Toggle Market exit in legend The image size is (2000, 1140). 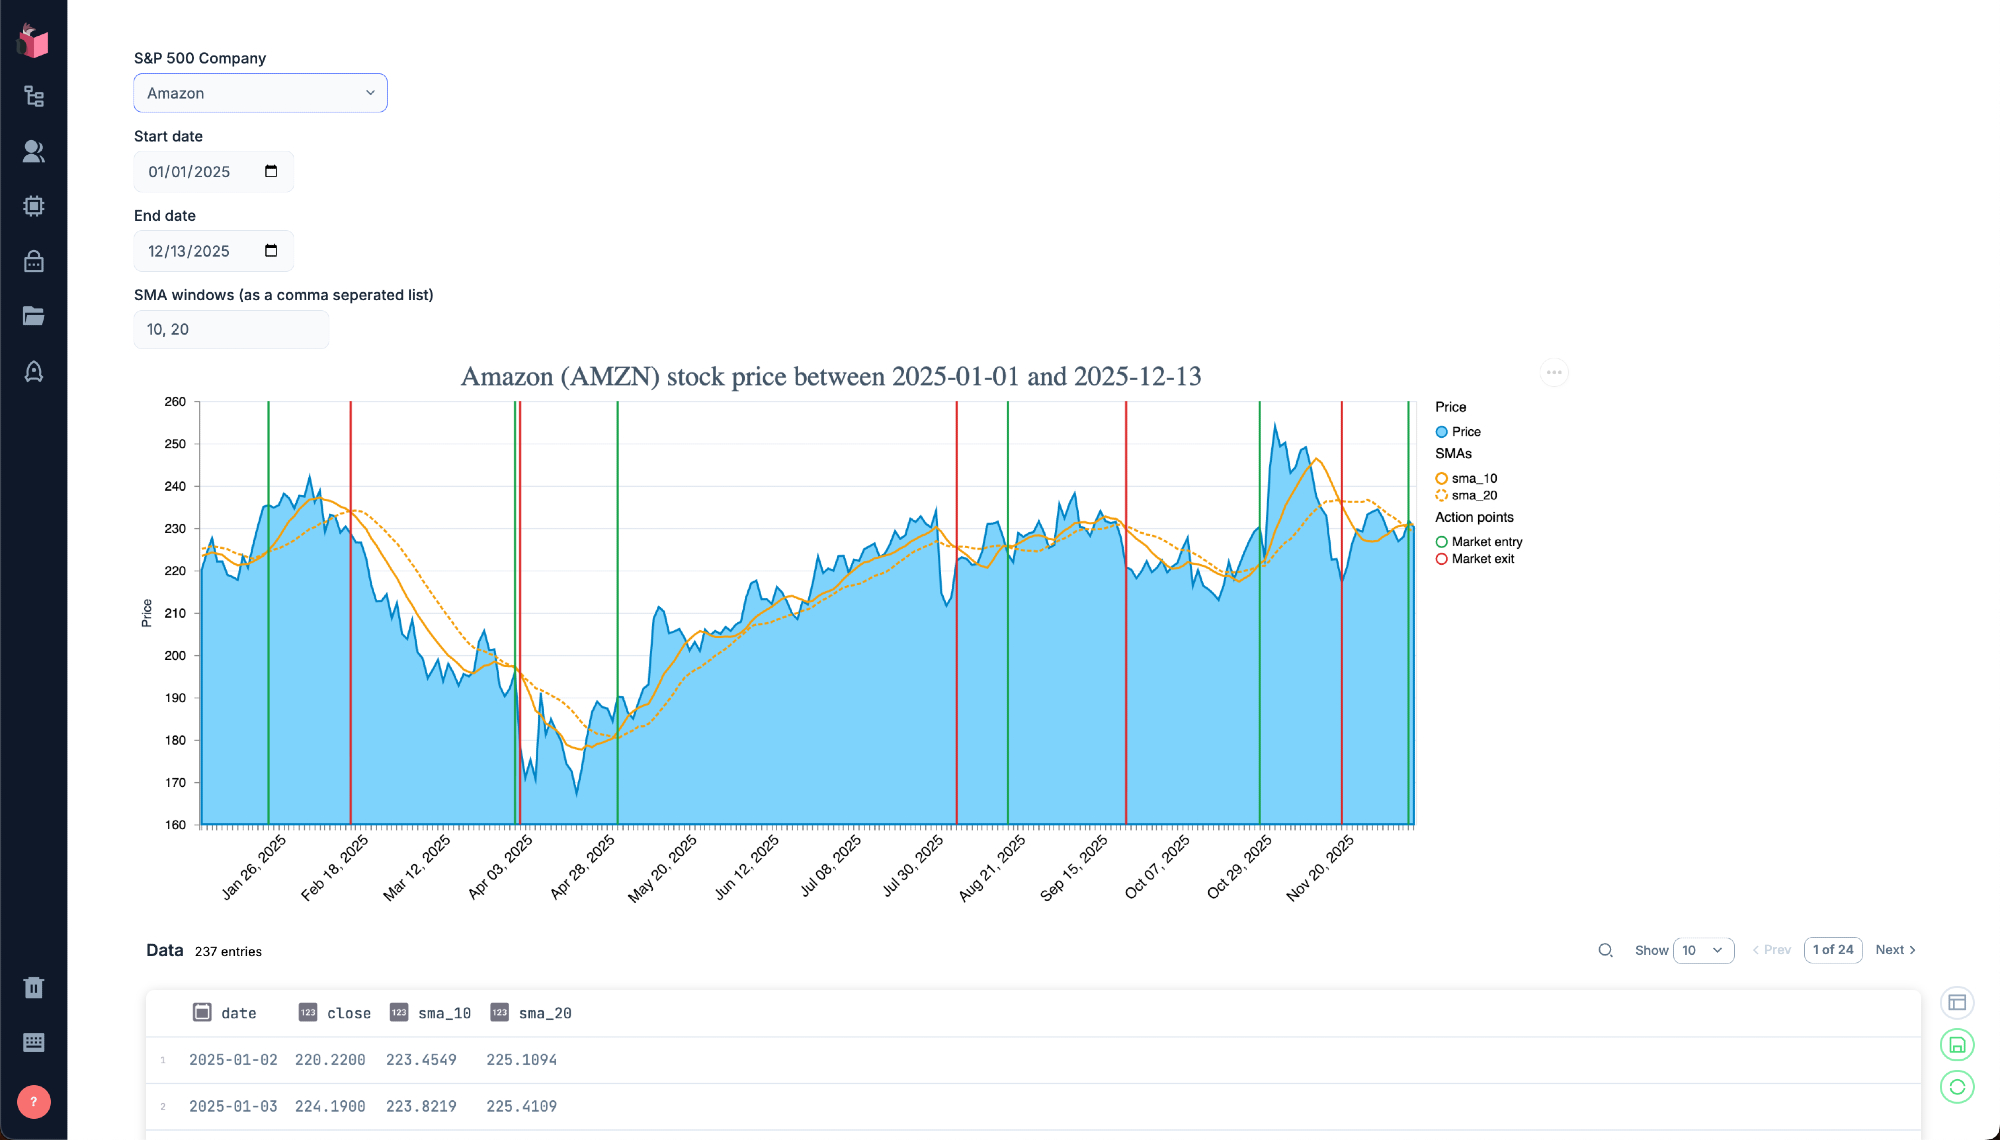pyautogui.click(x=1482, y=559)
